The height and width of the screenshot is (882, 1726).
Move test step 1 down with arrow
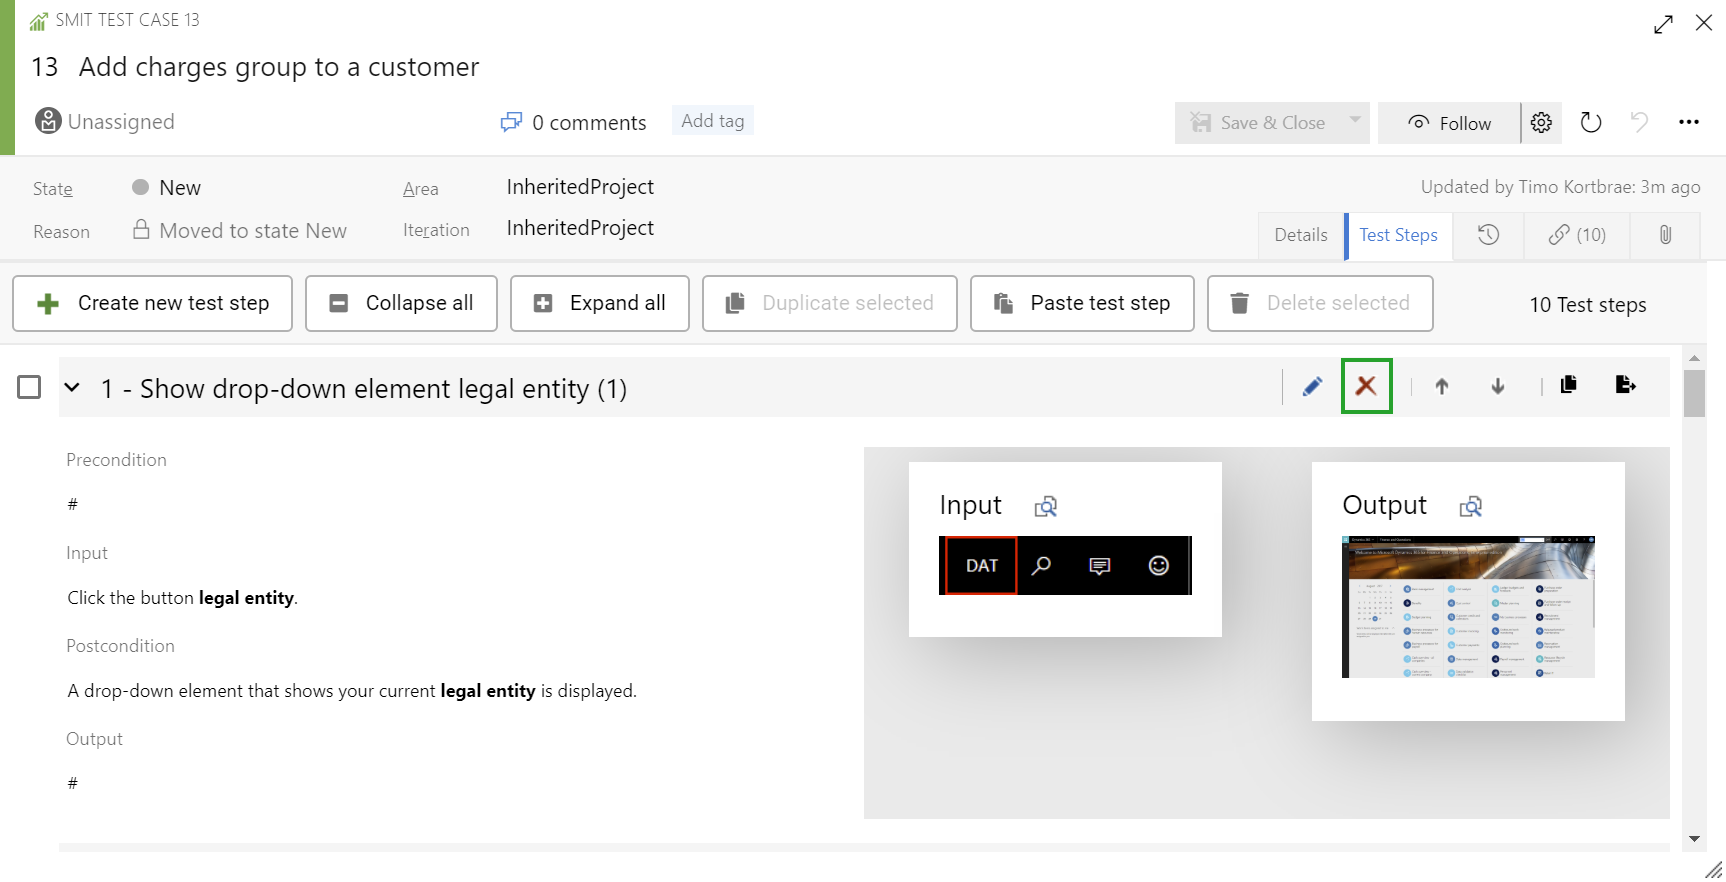[1497, 387]
